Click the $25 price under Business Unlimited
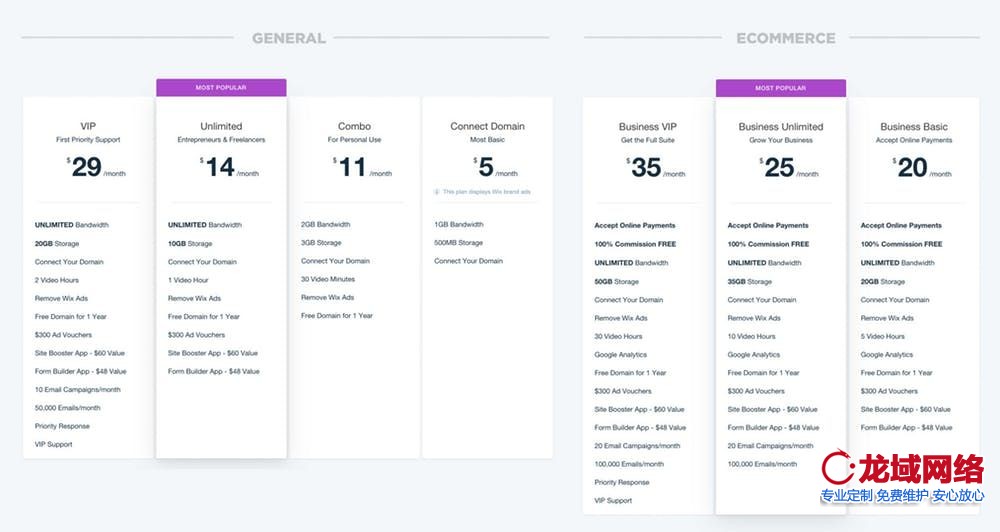 (780, 168)
